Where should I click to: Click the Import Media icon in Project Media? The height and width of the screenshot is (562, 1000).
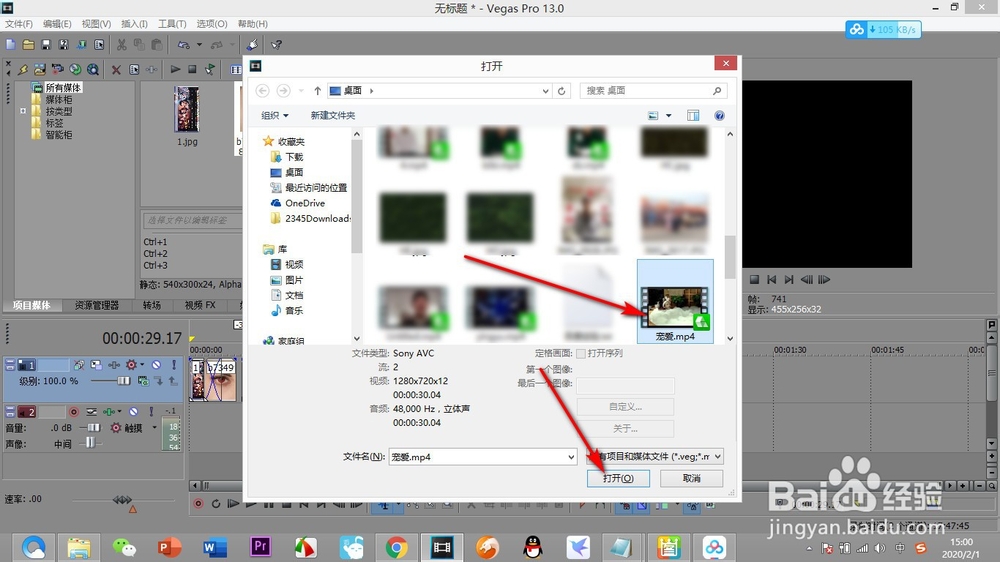[40, 70]
